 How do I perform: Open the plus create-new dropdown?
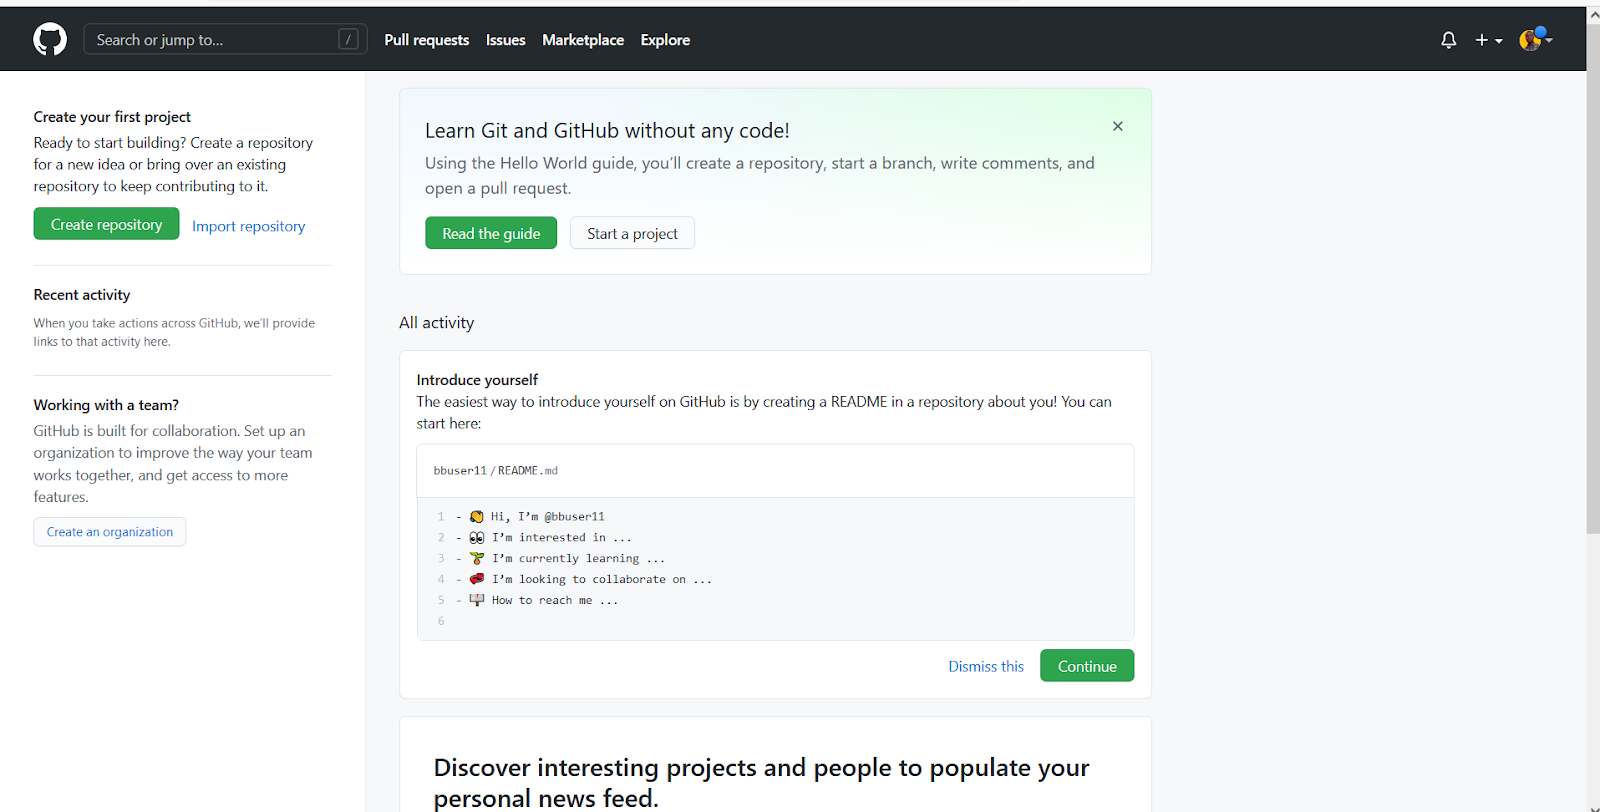point(1489,40)
